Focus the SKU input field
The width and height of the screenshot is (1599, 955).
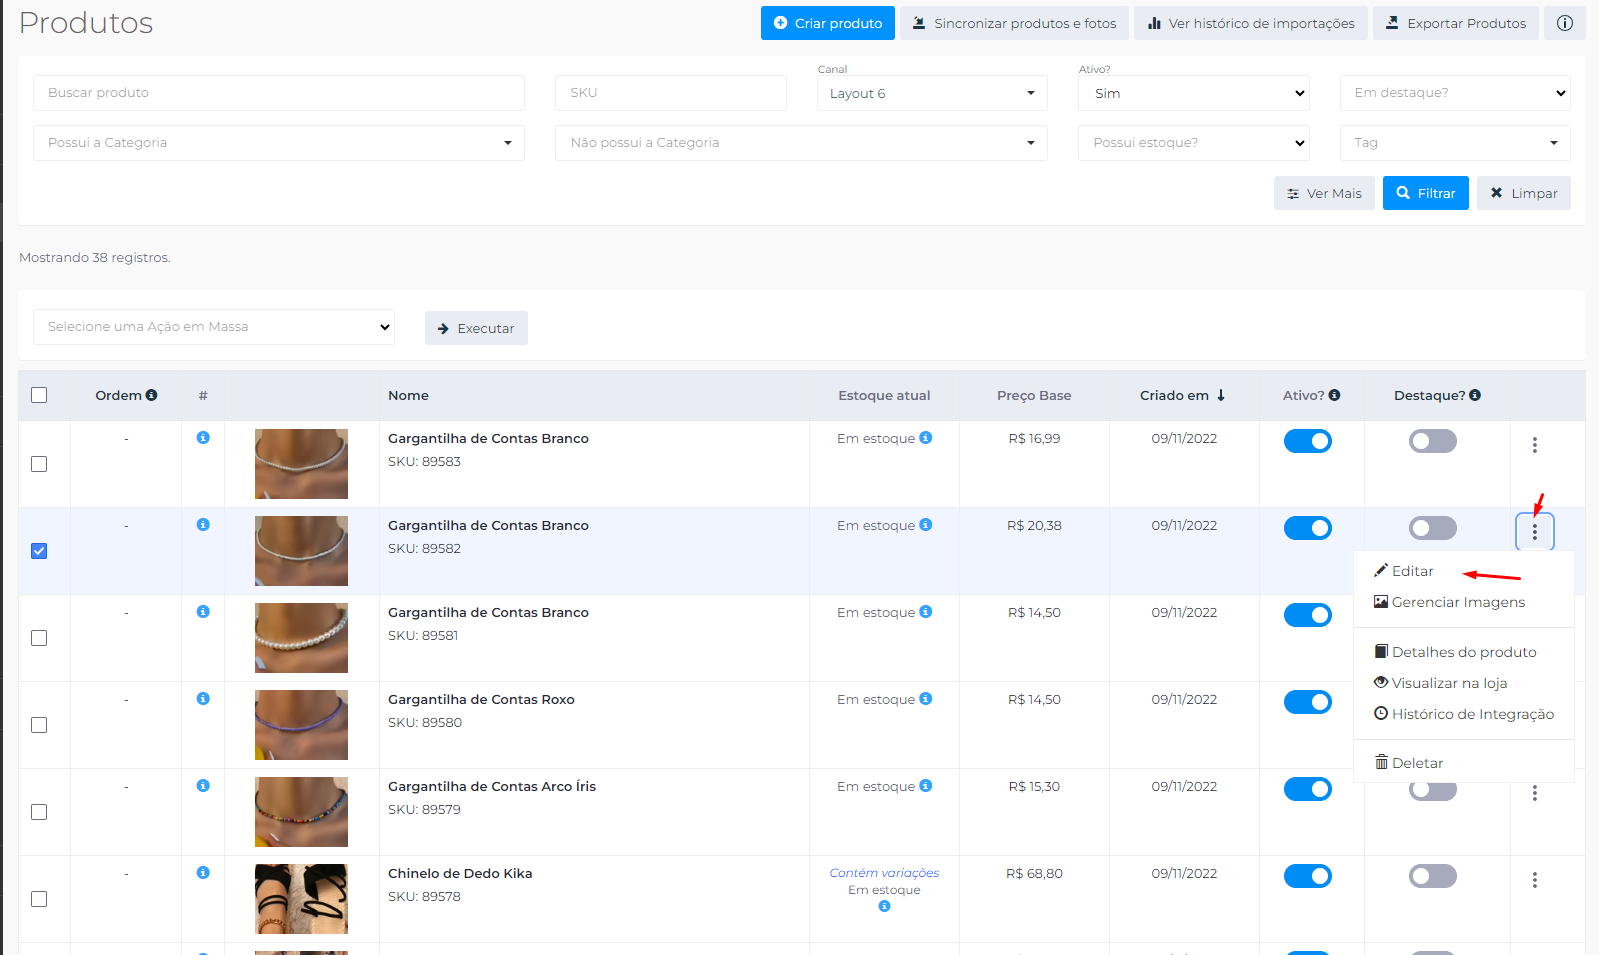point(671,93)
